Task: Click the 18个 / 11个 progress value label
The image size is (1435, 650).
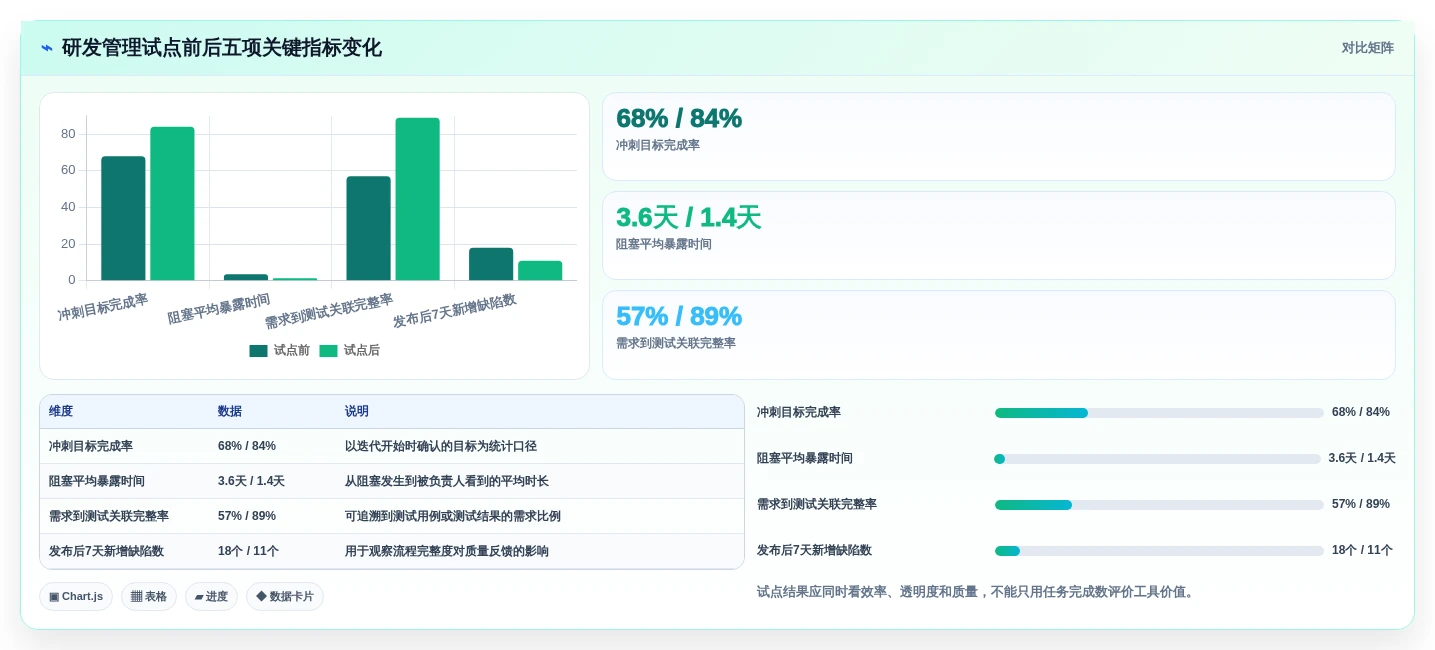Action: tap(1362, 550)
